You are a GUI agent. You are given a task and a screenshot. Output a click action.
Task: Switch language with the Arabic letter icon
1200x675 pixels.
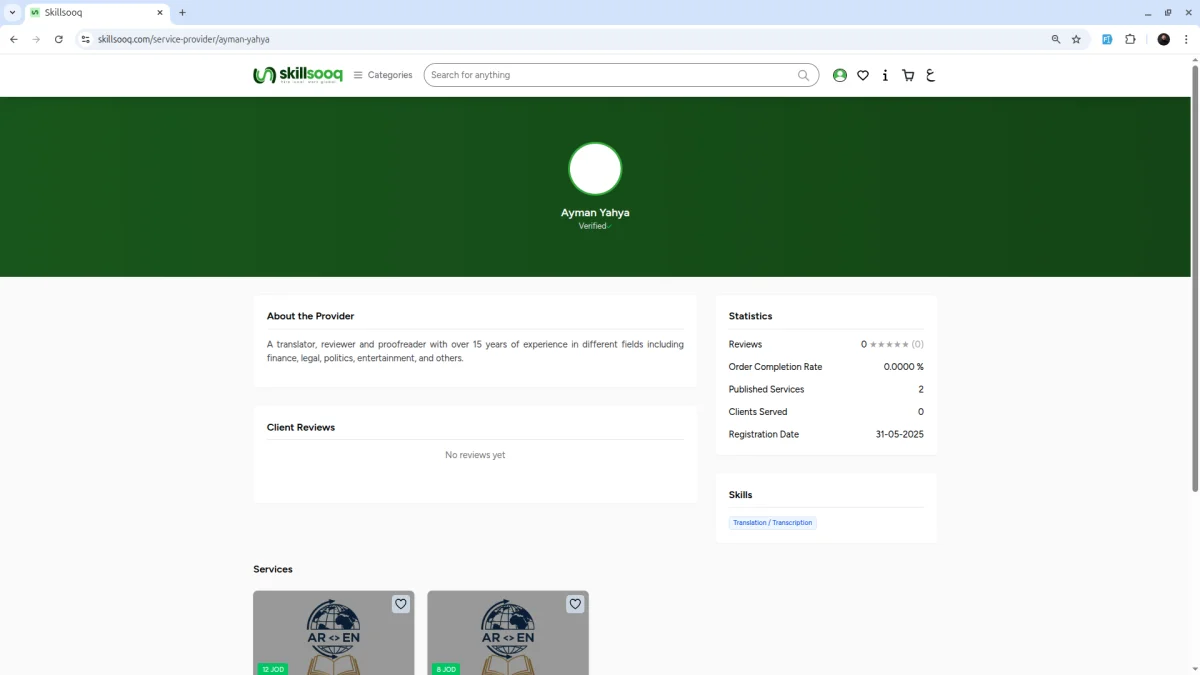(x=931, y=75)
